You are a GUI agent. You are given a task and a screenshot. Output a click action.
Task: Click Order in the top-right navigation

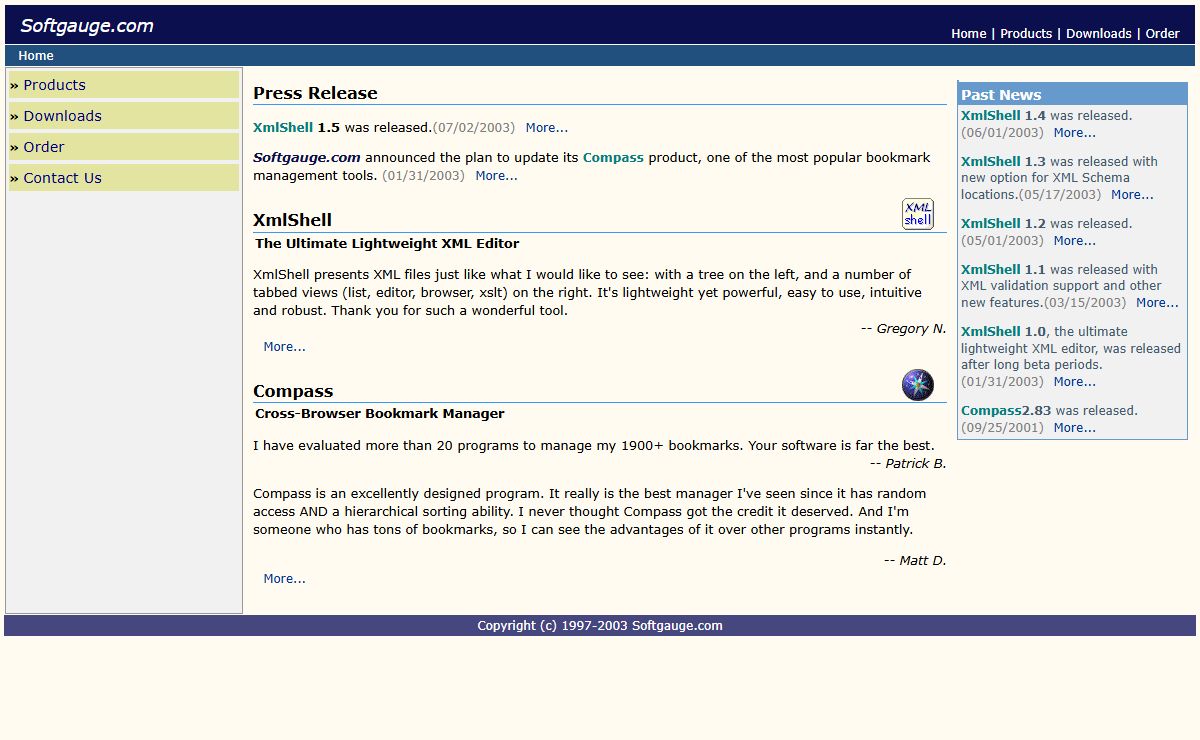coord(1162,33)
